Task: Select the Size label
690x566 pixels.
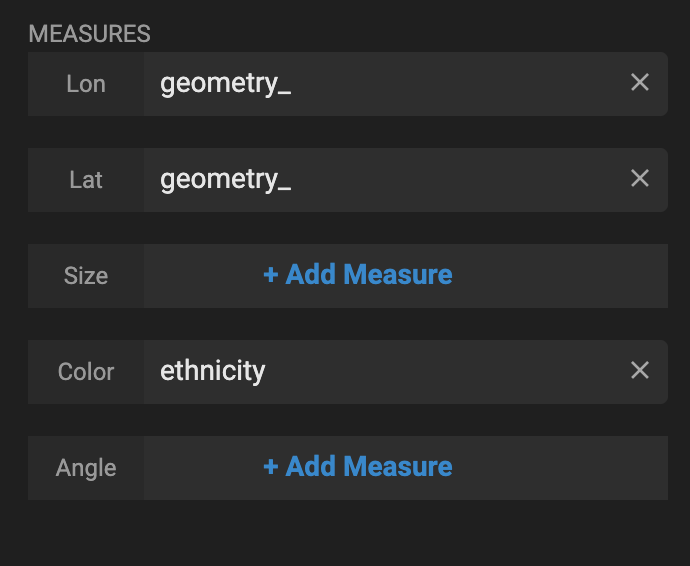Action: pos(86,276)
